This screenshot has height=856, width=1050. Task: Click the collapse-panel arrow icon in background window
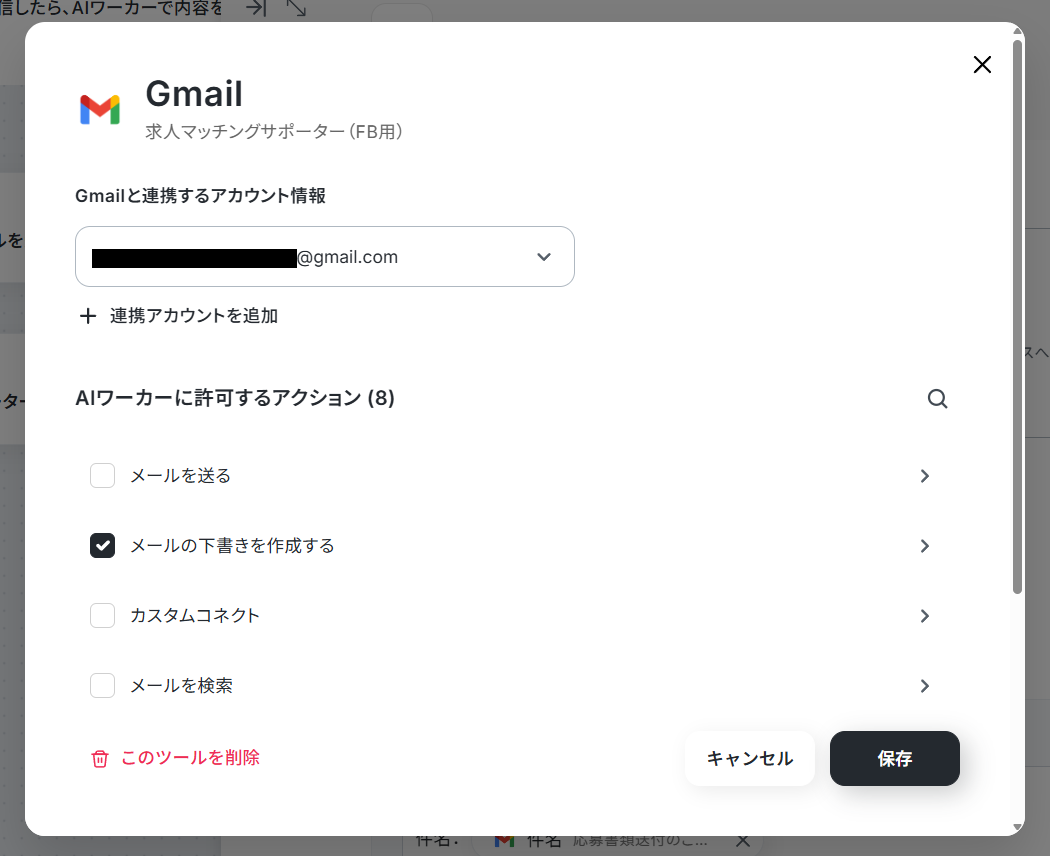[256, 8]
